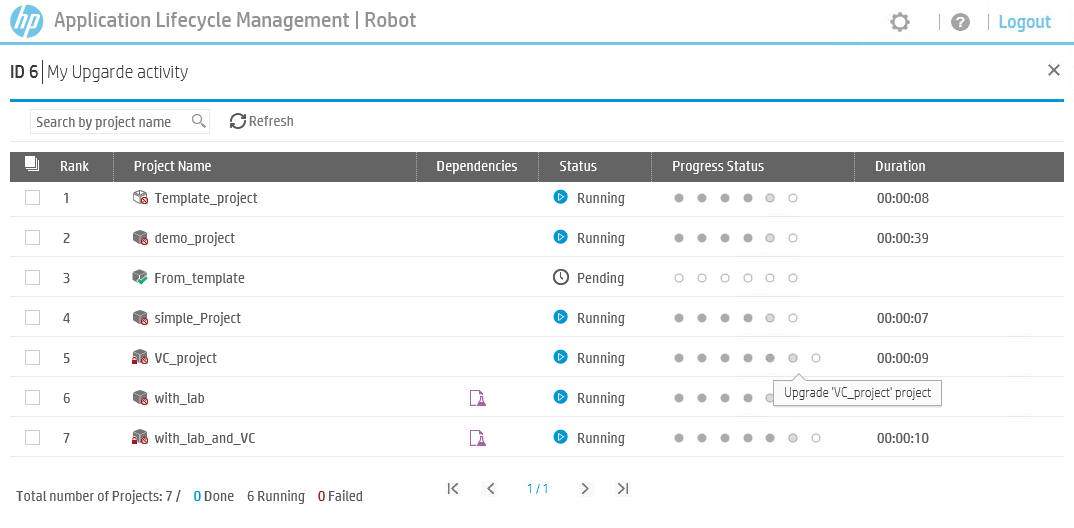This screenshot has width=1074, height=528.
Task: Jump to the first page arrow
Action: click(453, 489)
